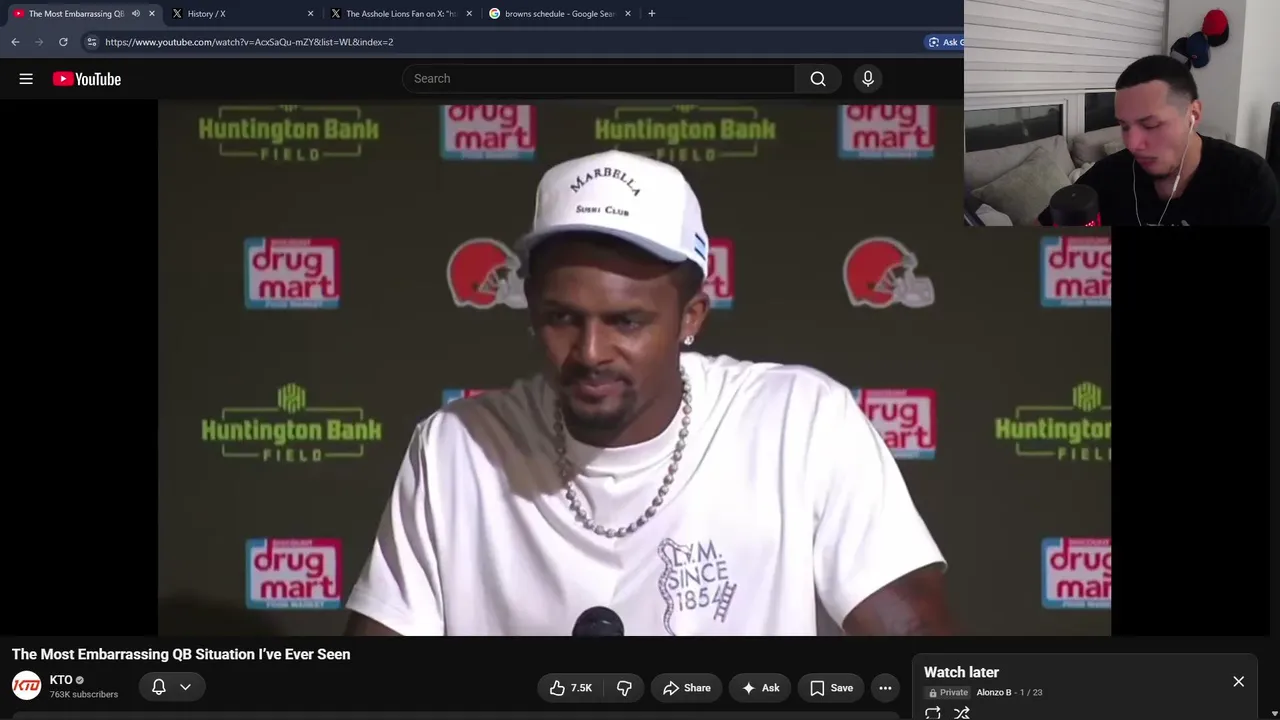Open the KTO channel avatar

(x=26, y=686)
